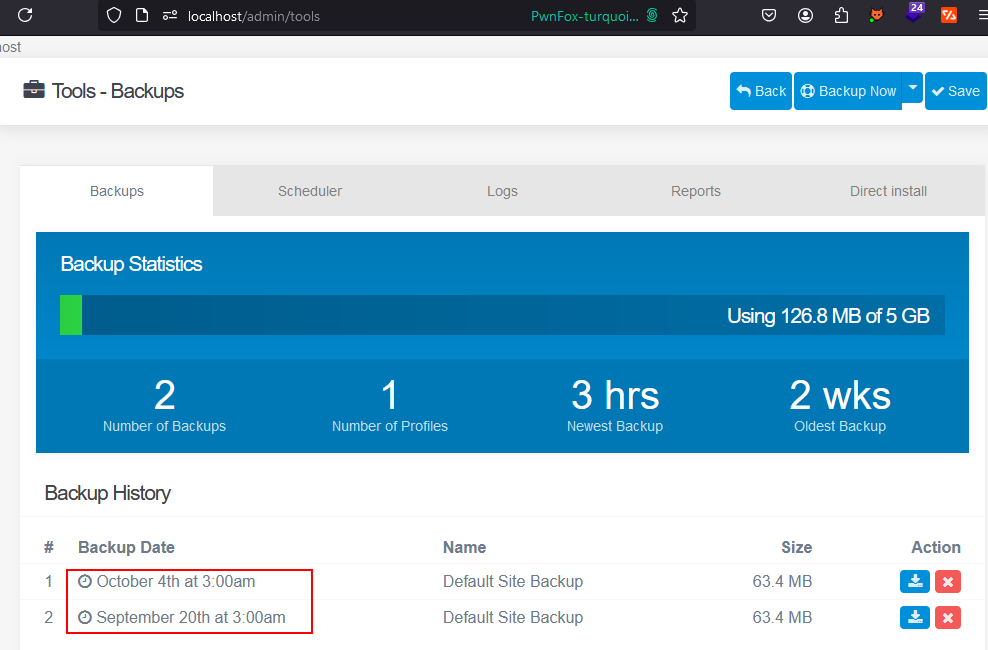Image resolution: width=988 pixels, height=650 pixels.
Task: Click the PwnFox container fingerprint icon
Action: pos(652,15)
